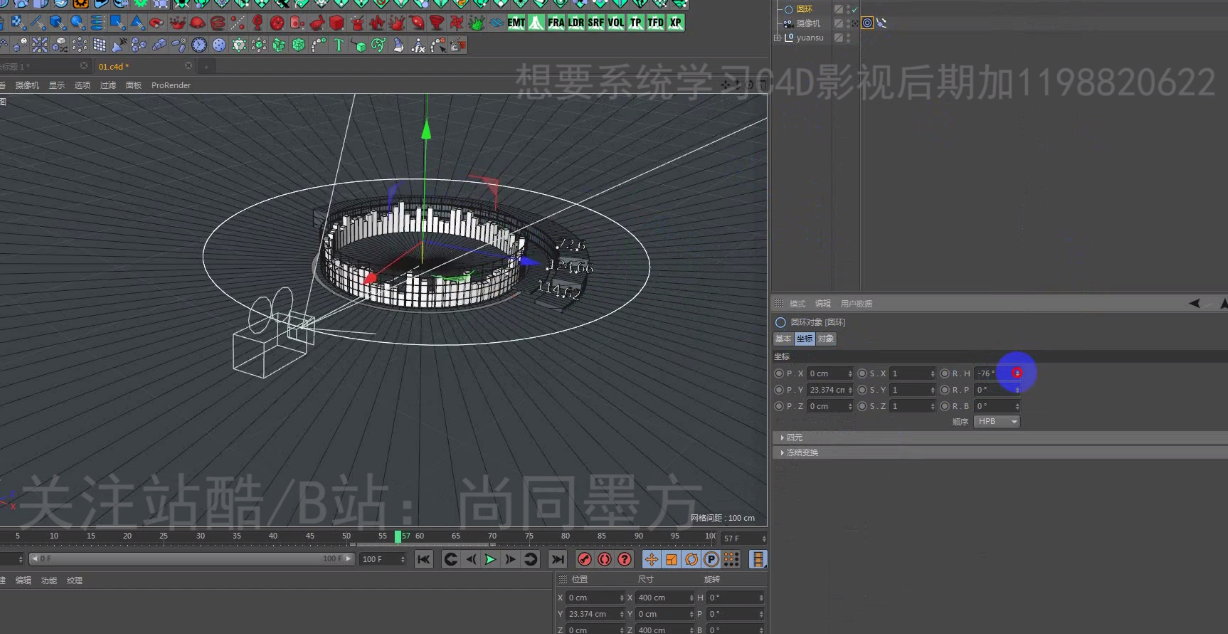Open the HPB rotation order dropdown
Viewport: 1228px width, 634px height.
[x=997, y=422]
